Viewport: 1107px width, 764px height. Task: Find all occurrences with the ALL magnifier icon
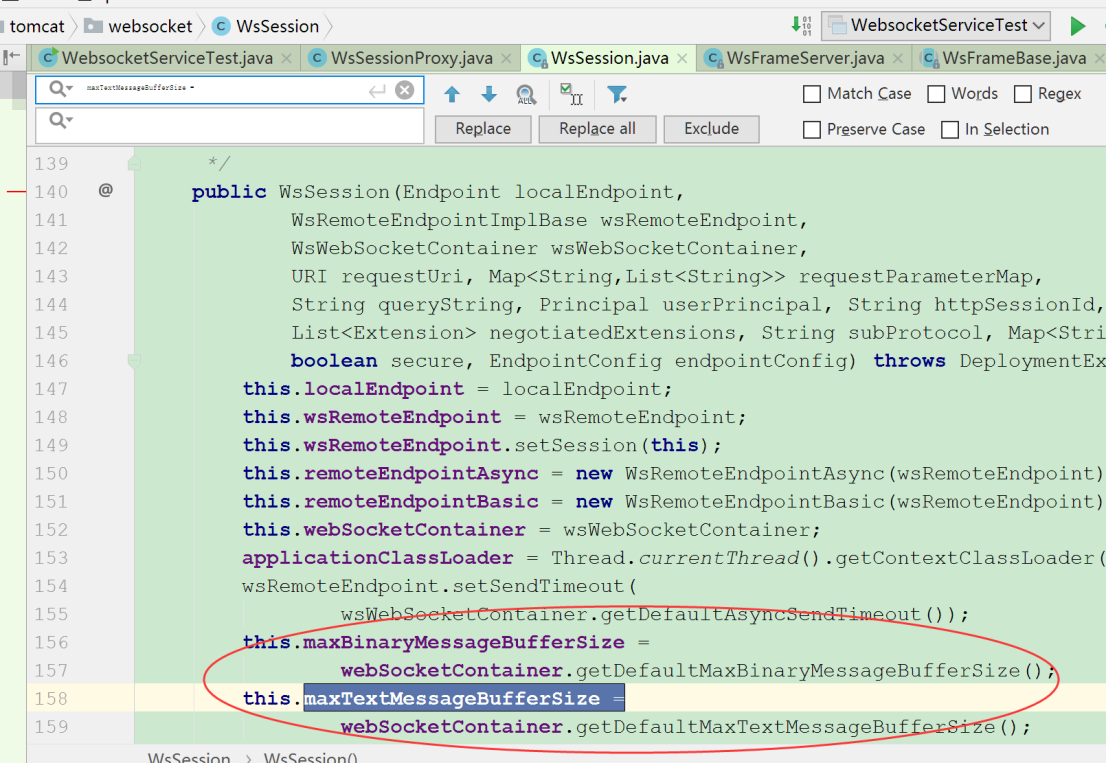click(x=526, y=94)
